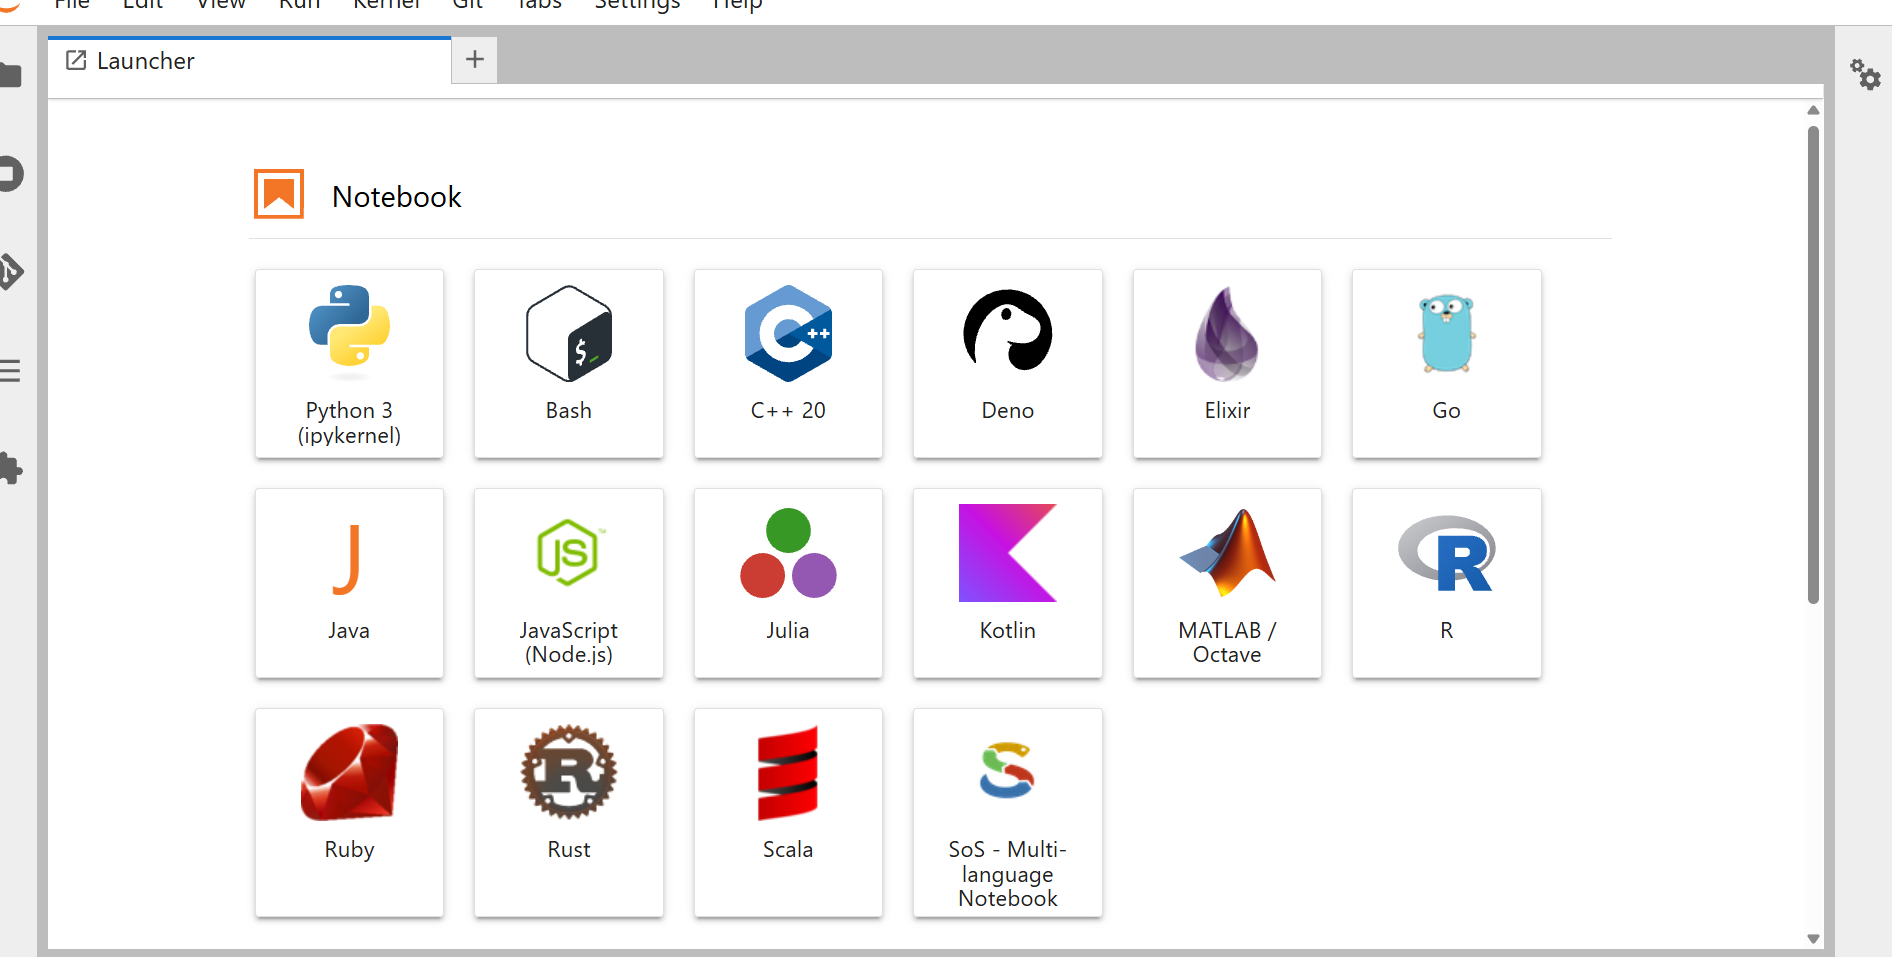Open the Settings menu
Screen dimensions: 1892x957
tap(637, 5)
